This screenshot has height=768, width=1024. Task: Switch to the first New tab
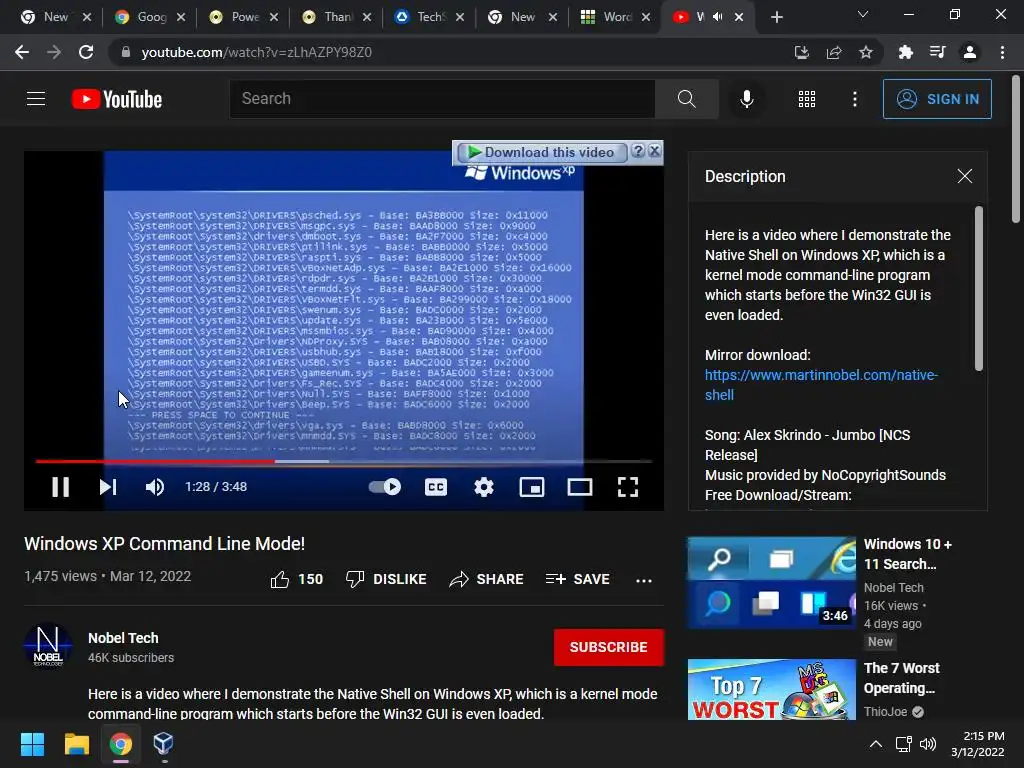(56, 17)
